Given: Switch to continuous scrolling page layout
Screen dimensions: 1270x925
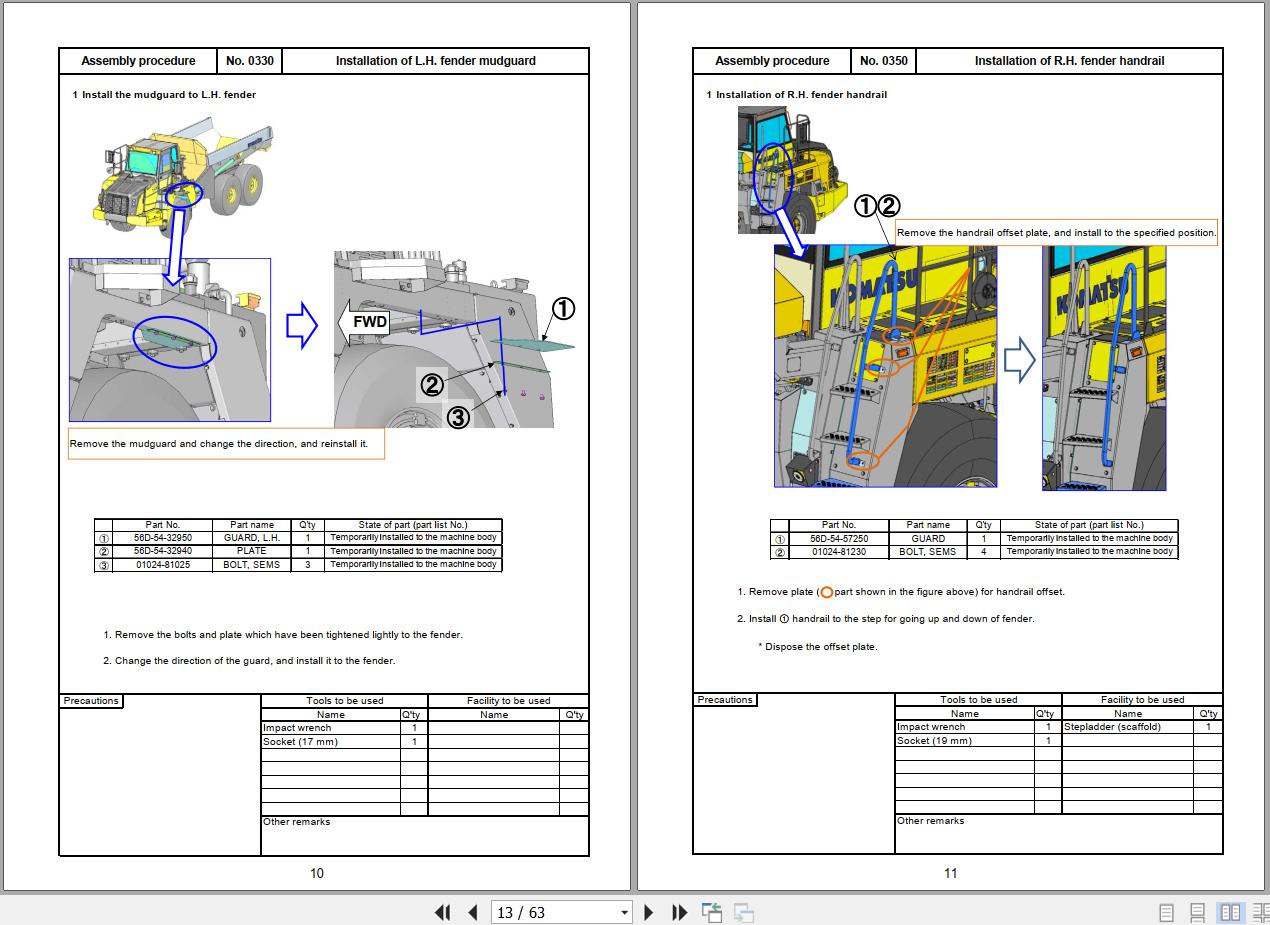Looking at the screenshot, I should 1197,912.
